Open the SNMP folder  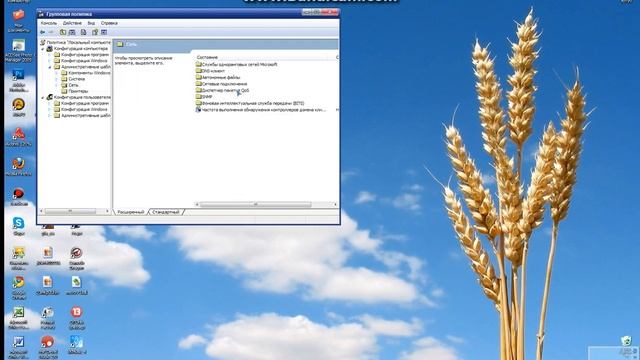click(x=204, y=97)
